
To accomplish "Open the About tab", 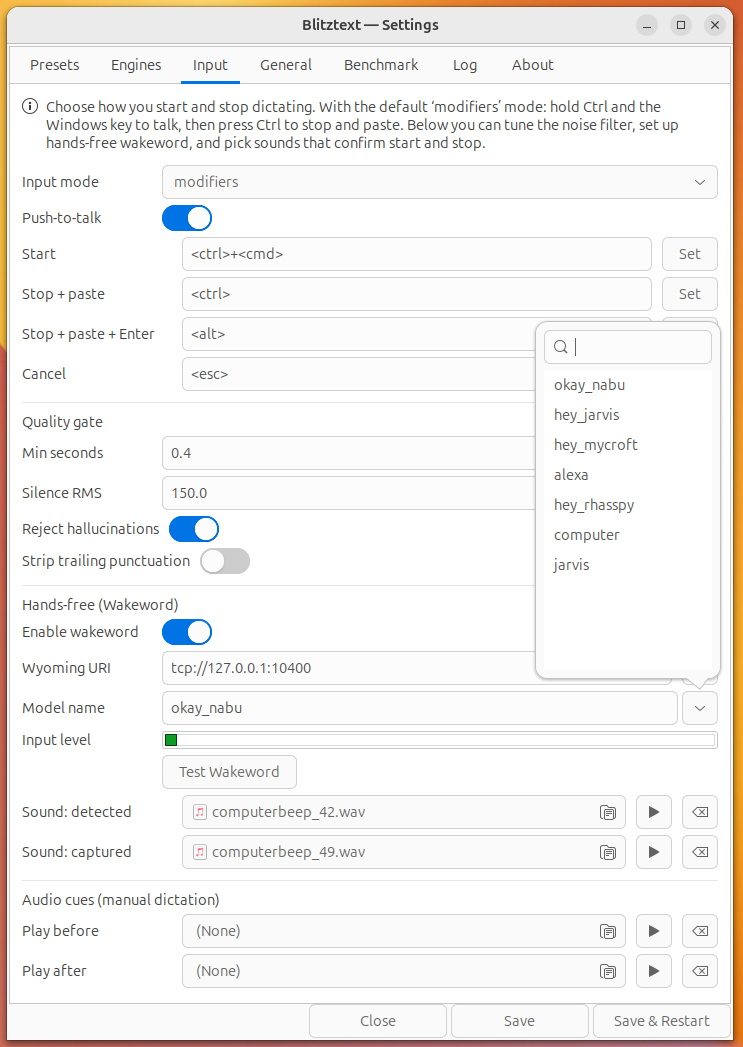I will pyautogui.click(x=533, y=65).
